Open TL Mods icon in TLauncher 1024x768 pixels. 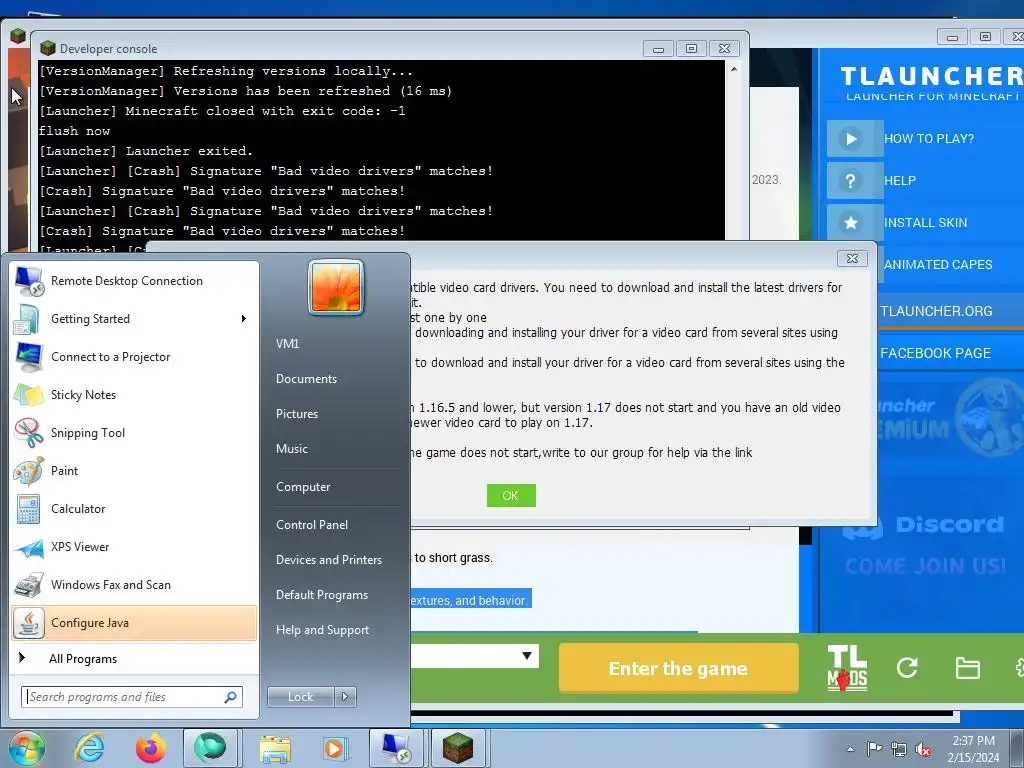point(847,668)
